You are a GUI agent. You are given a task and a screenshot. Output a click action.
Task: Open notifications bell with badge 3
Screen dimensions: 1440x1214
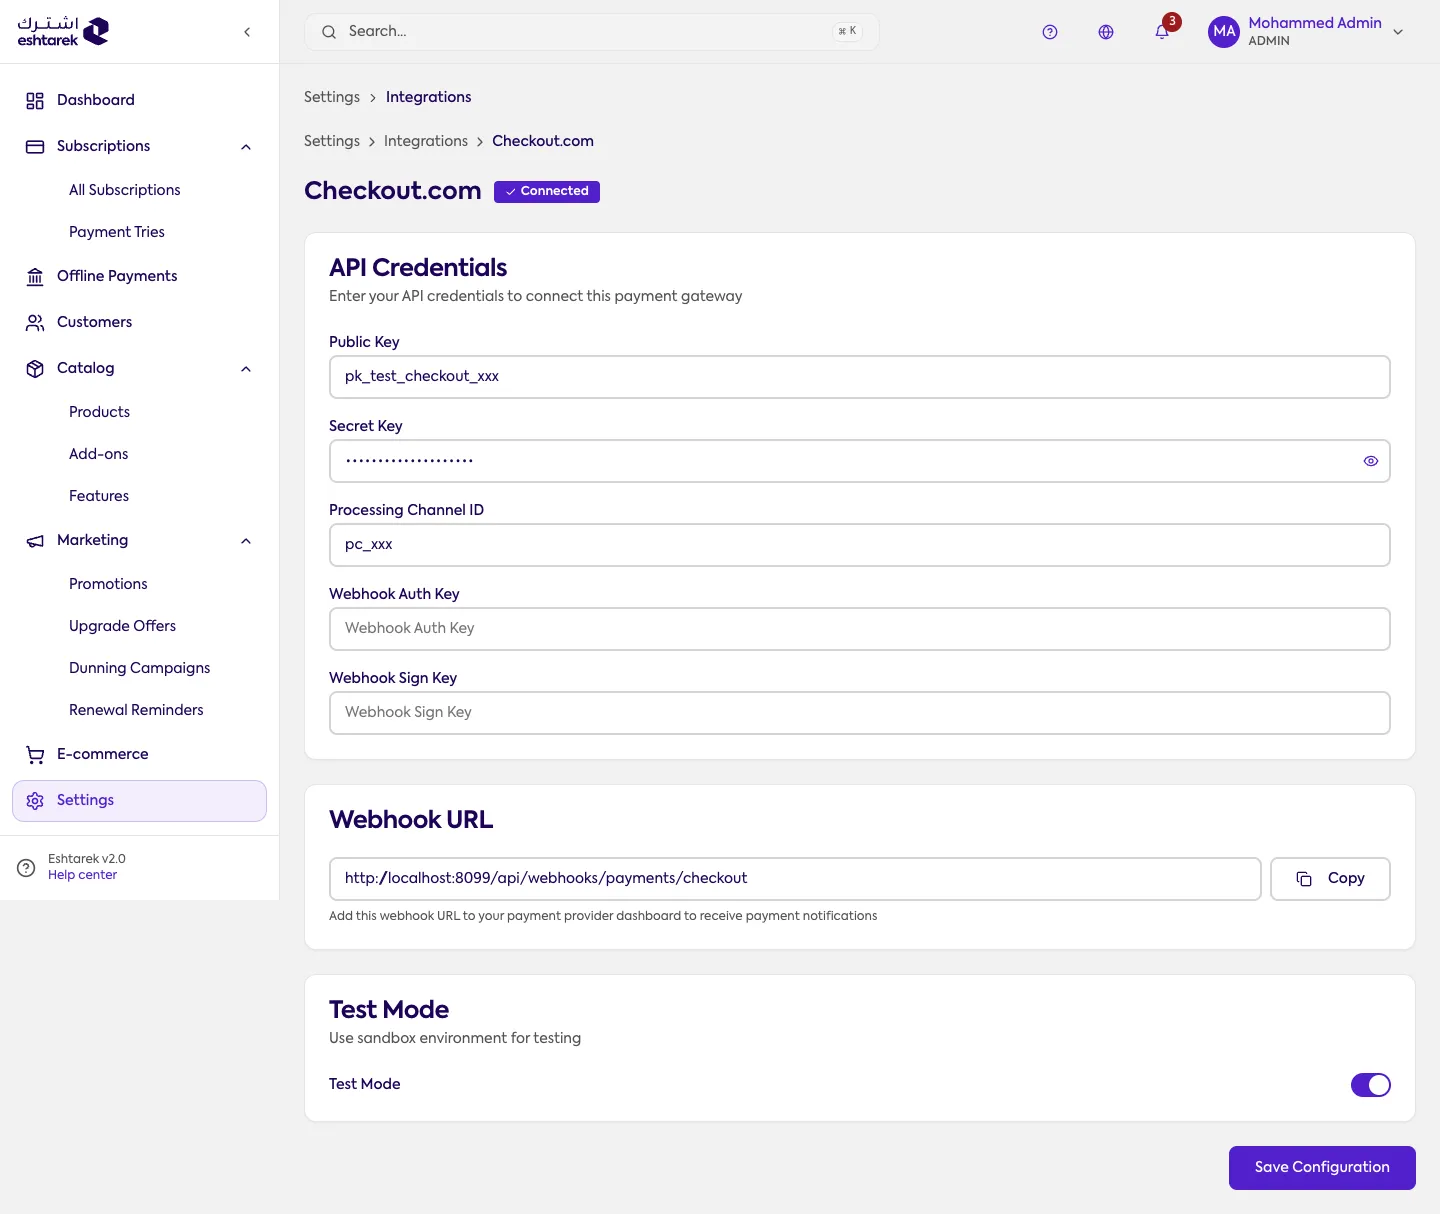tap(1162, 32)
